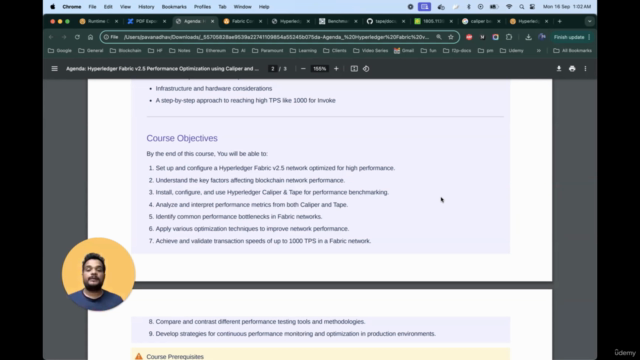Open the Ethereum bookmarks folder

click(211, 51)
